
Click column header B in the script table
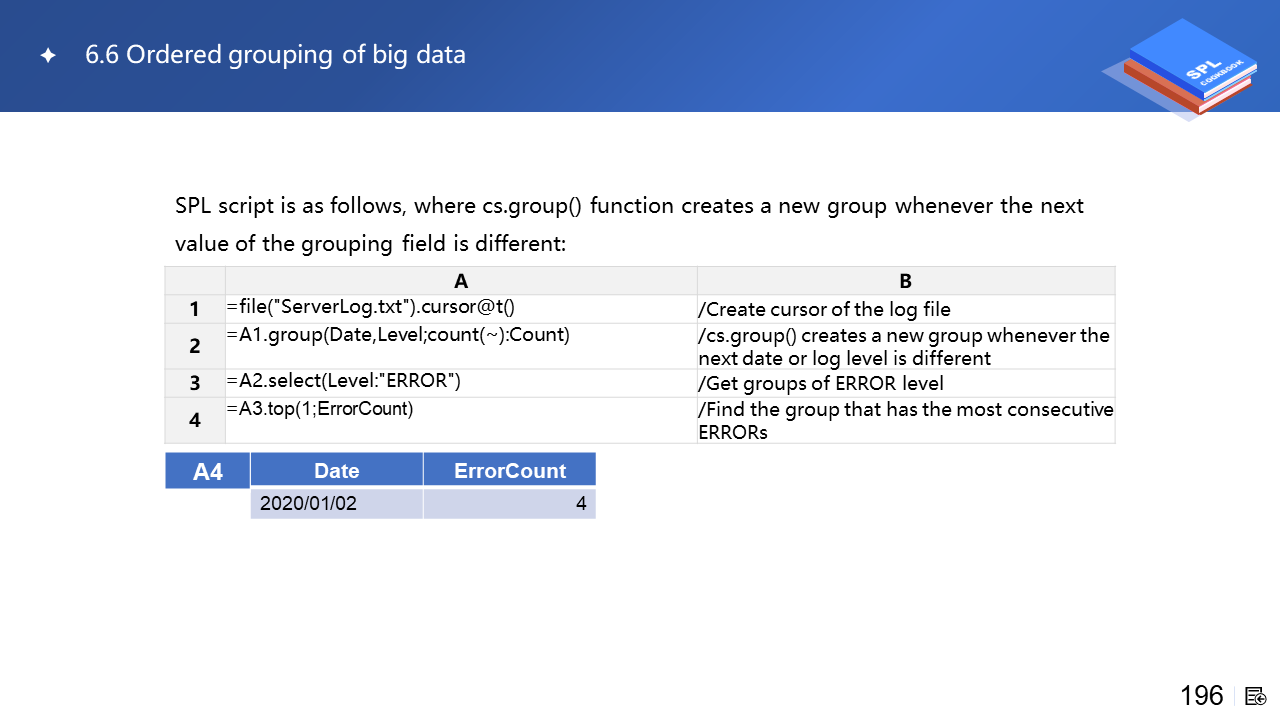click(905, 281)
